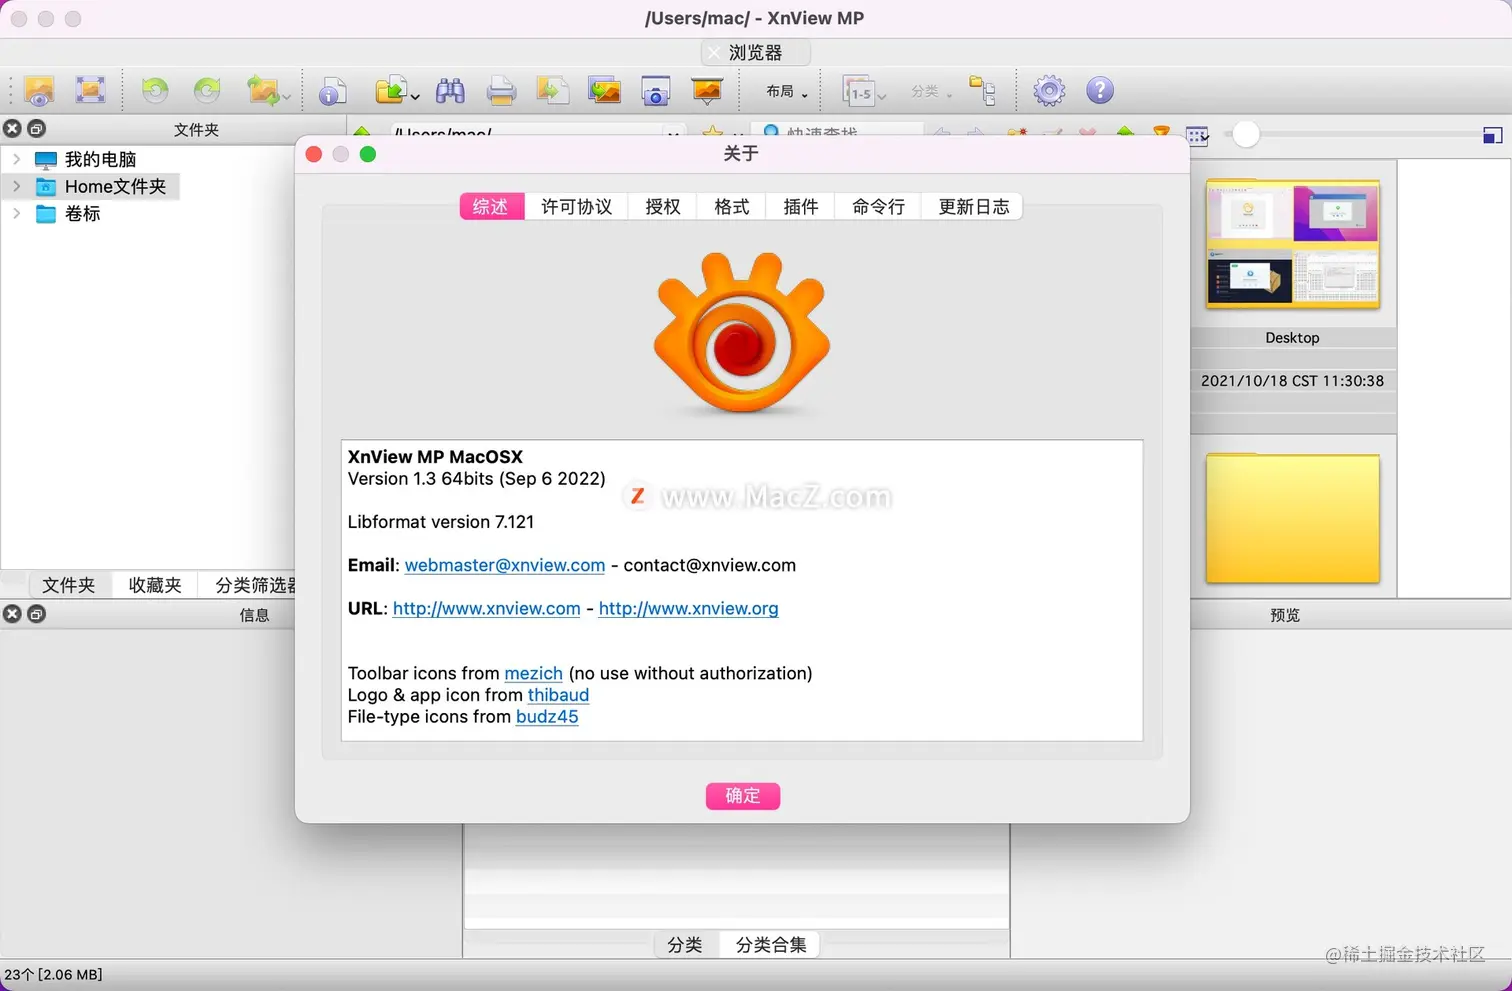
Task: Expand the Home文件夹 tree node
Action: [x=16, y=186]
